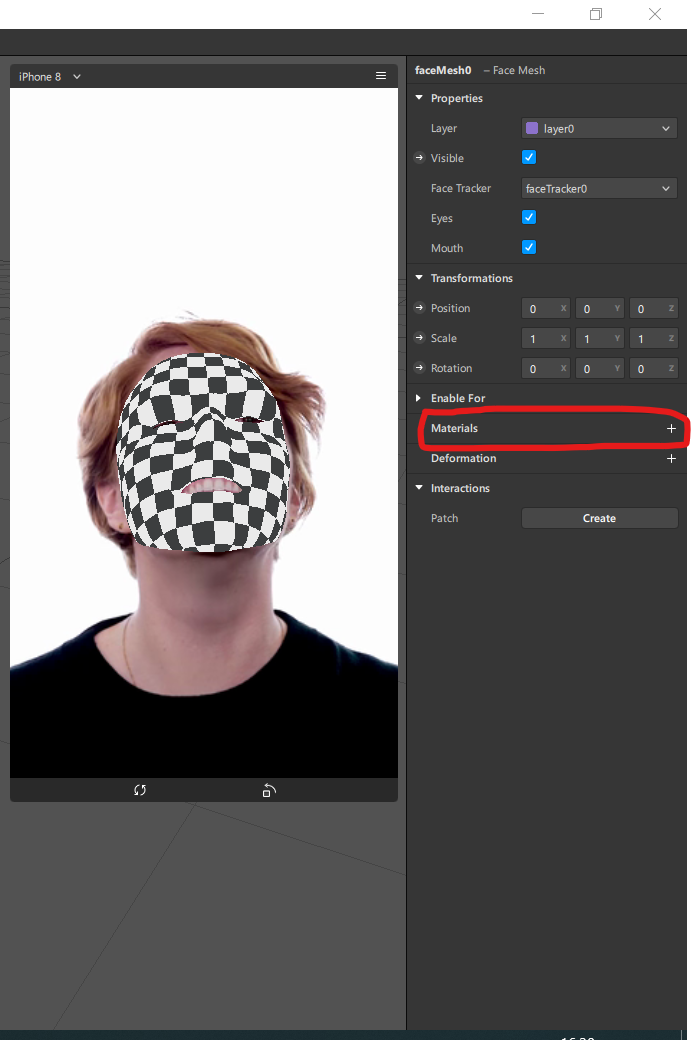Click the Rotation X input field
The height and width of the screenshot is (1040, 691).
(545, 368)
